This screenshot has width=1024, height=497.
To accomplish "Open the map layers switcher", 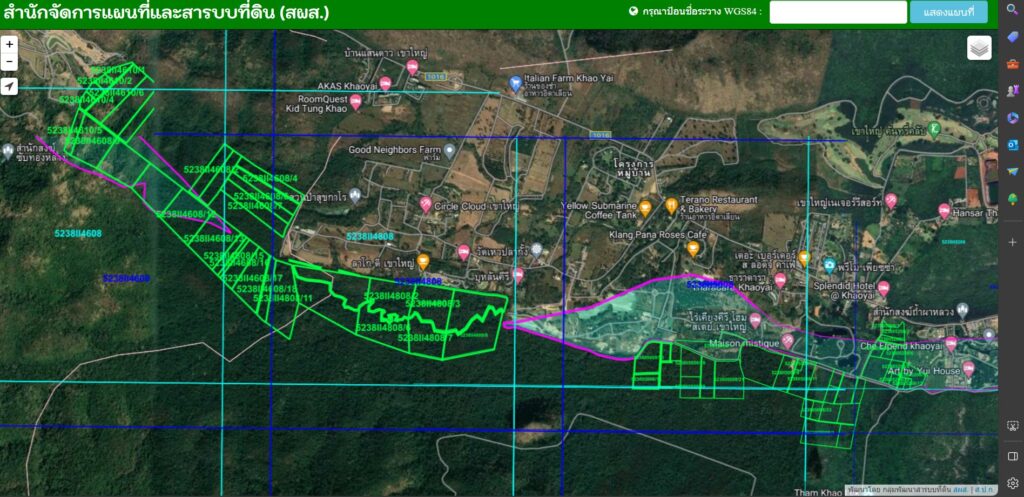I will tap(979, 48).
